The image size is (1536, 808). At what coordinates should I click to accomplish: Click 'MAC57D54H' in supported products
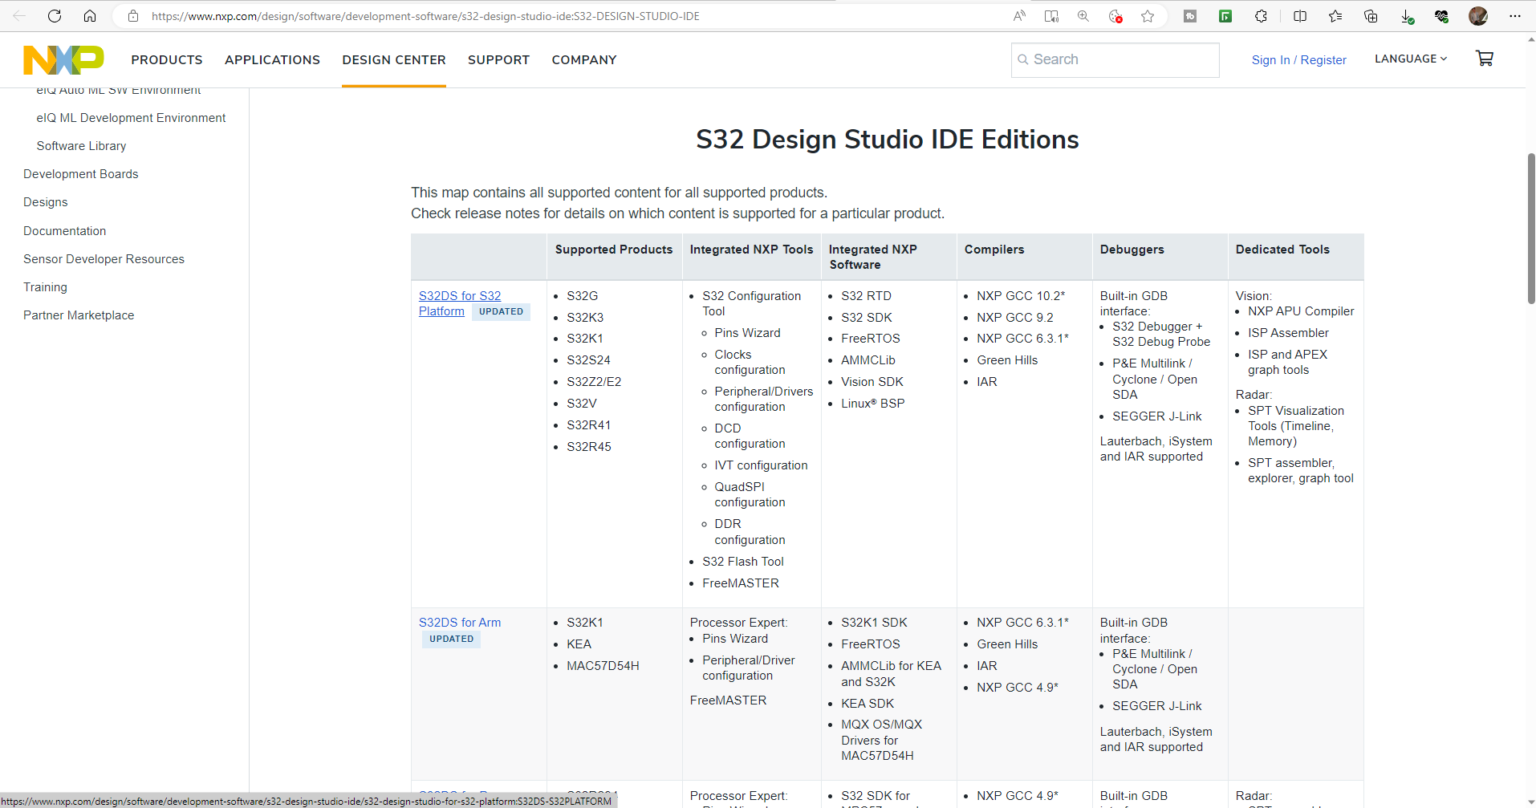pyautogui.click(x=603, y=666)
